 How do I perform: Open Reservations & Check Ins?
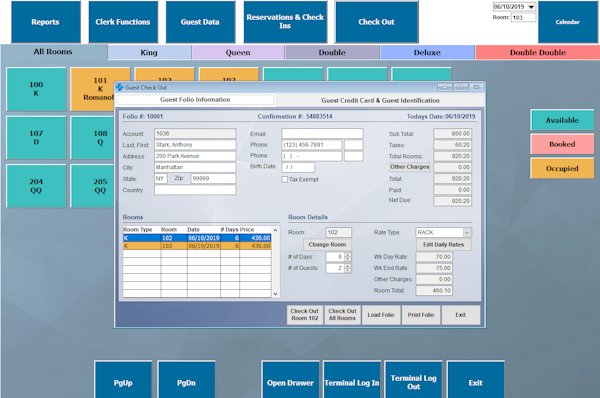click(285, 22)
